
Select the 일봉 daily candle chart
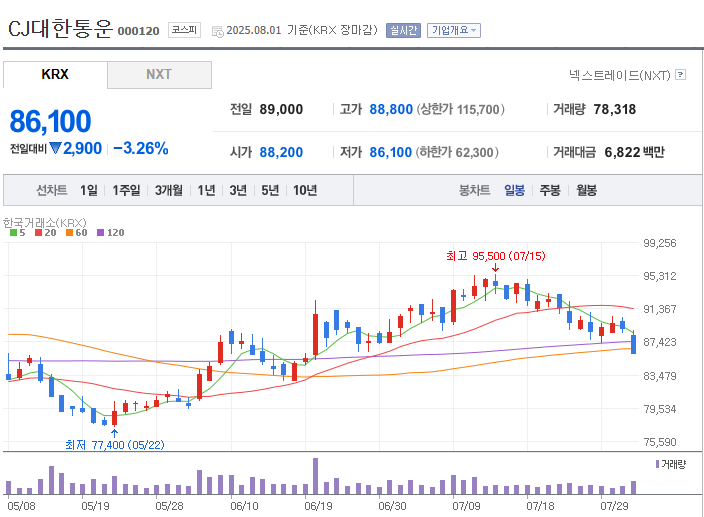point(515,190)
